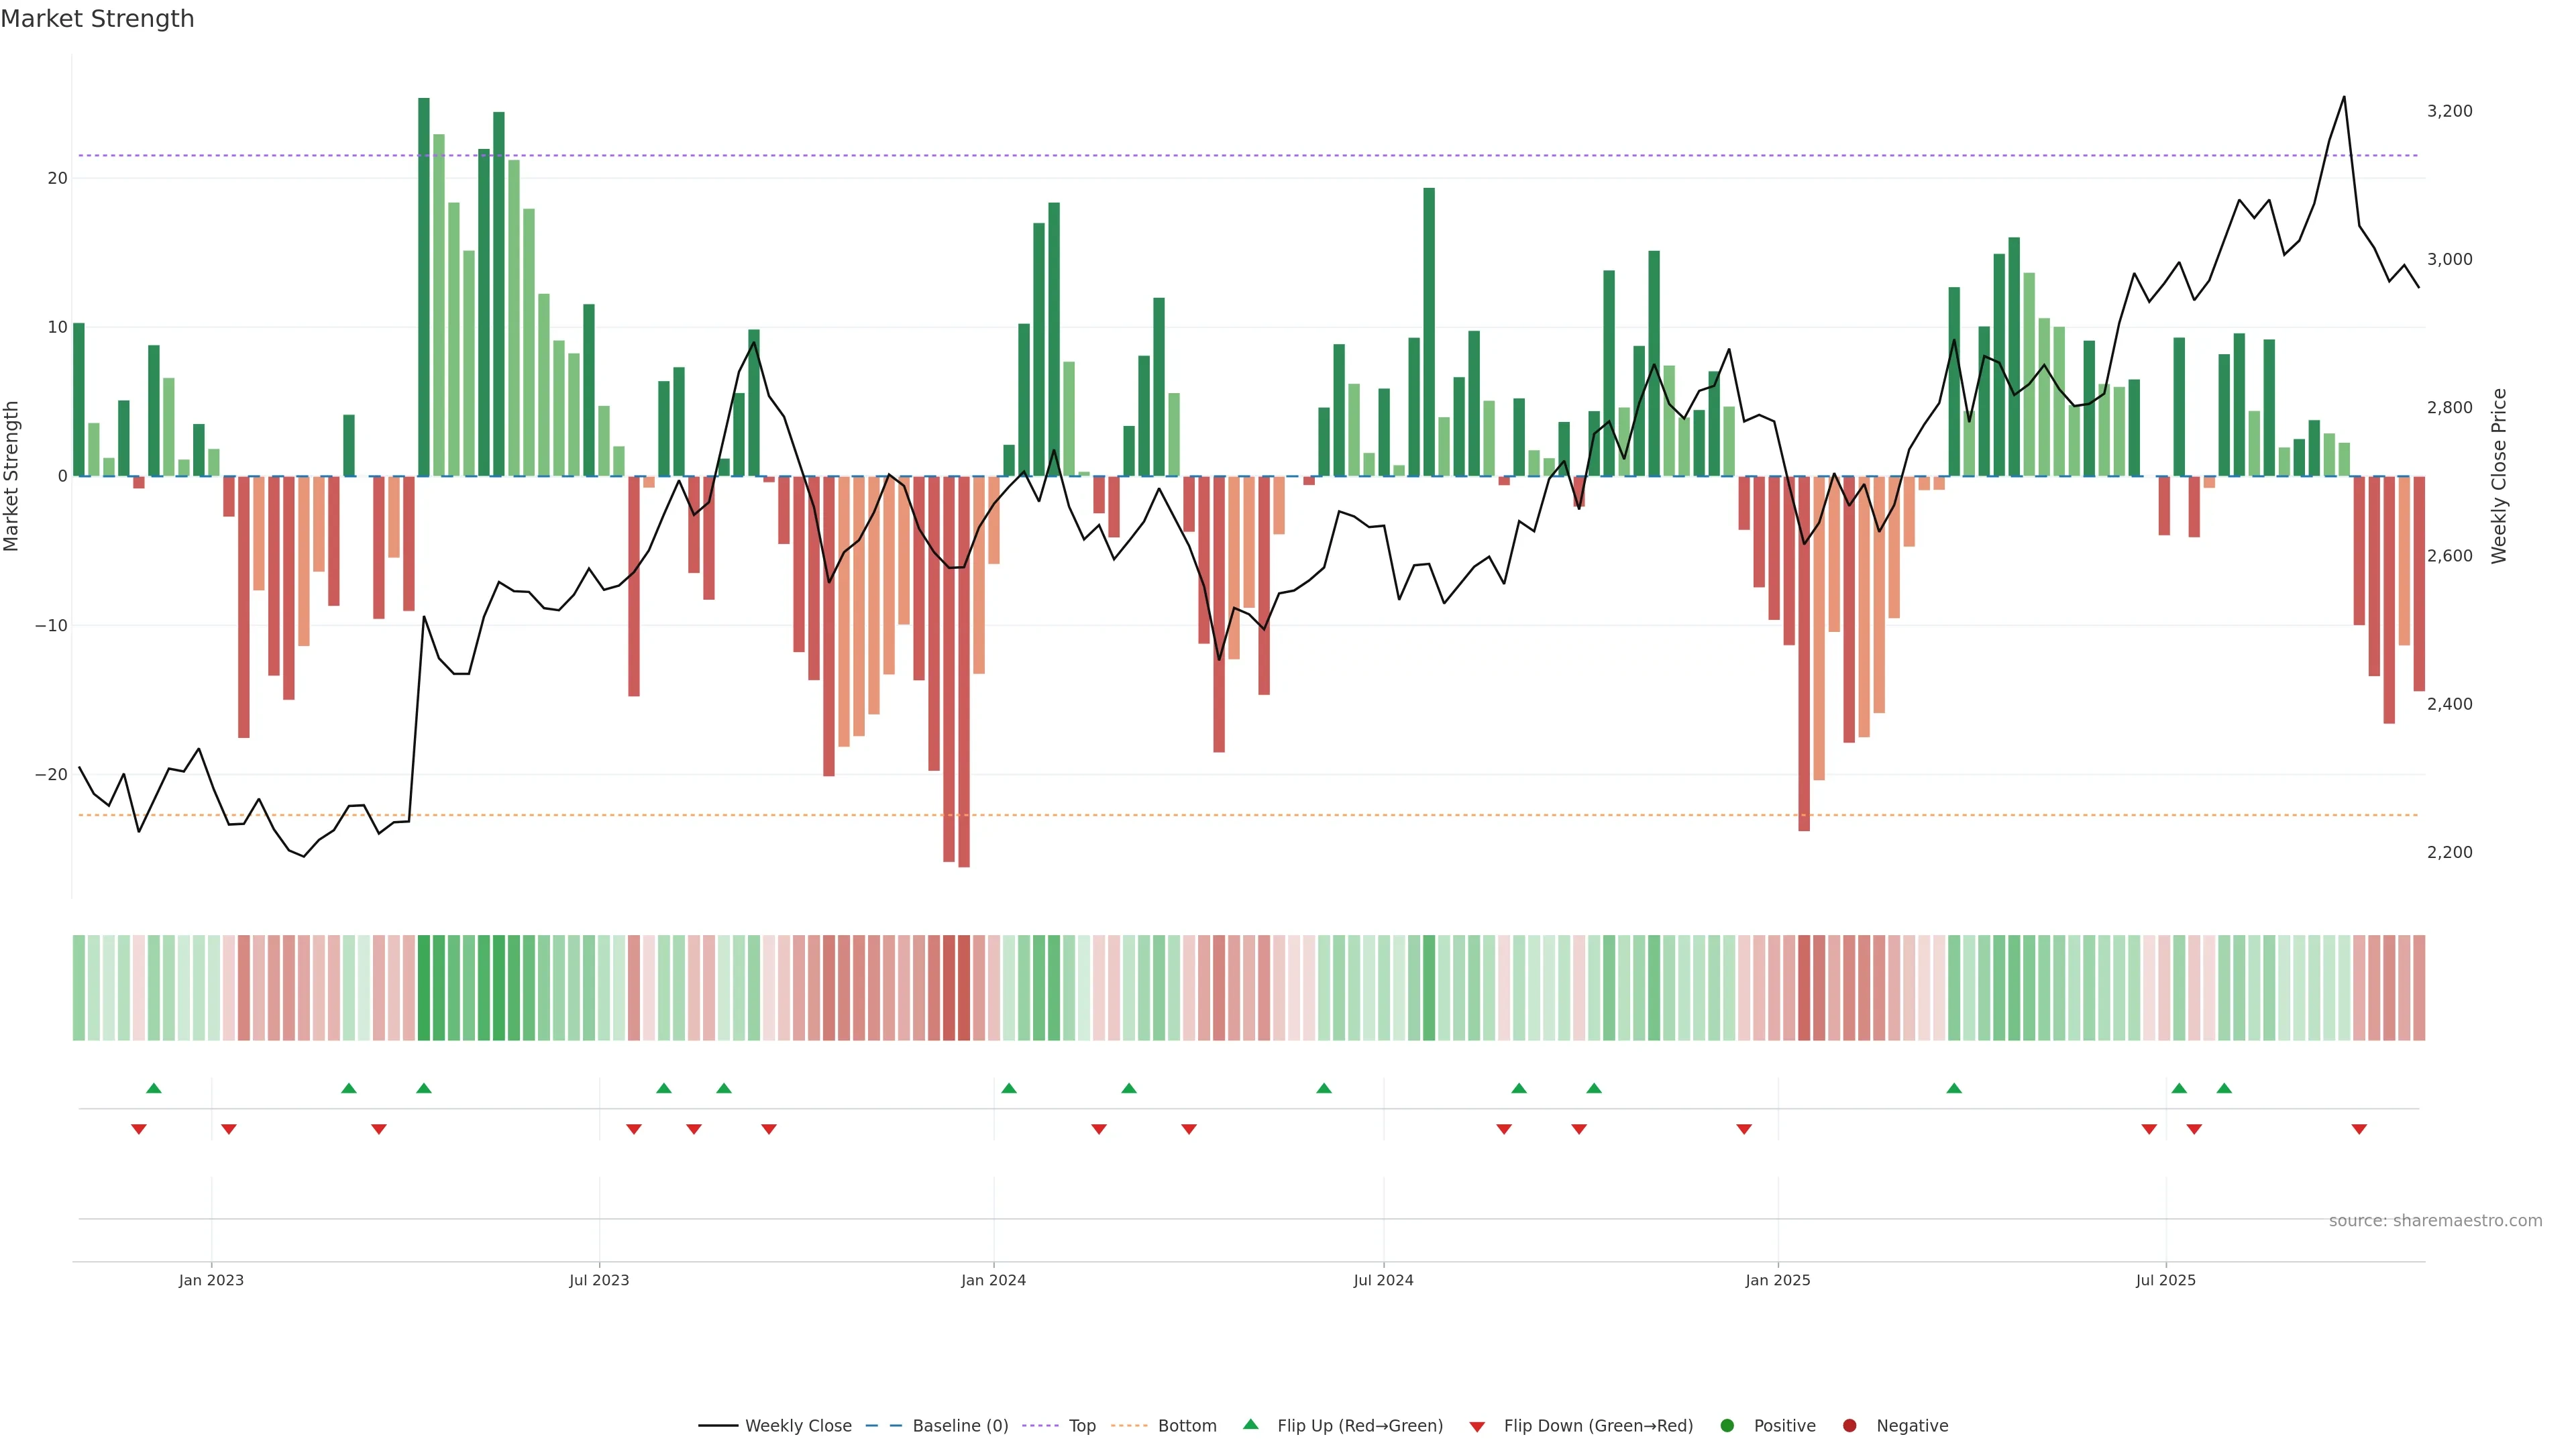Click the Negative red circle legend icon

click(1849, 1425)
